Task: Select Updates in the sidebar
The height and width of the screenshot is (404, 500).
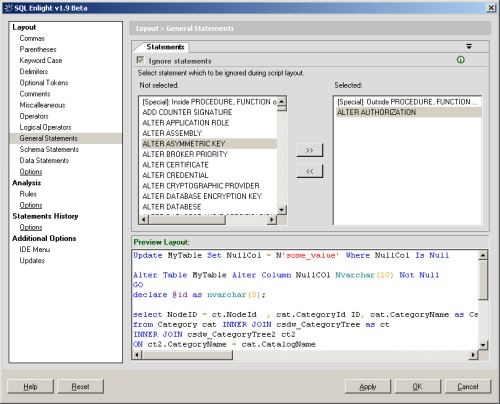Action: (32, 261)
